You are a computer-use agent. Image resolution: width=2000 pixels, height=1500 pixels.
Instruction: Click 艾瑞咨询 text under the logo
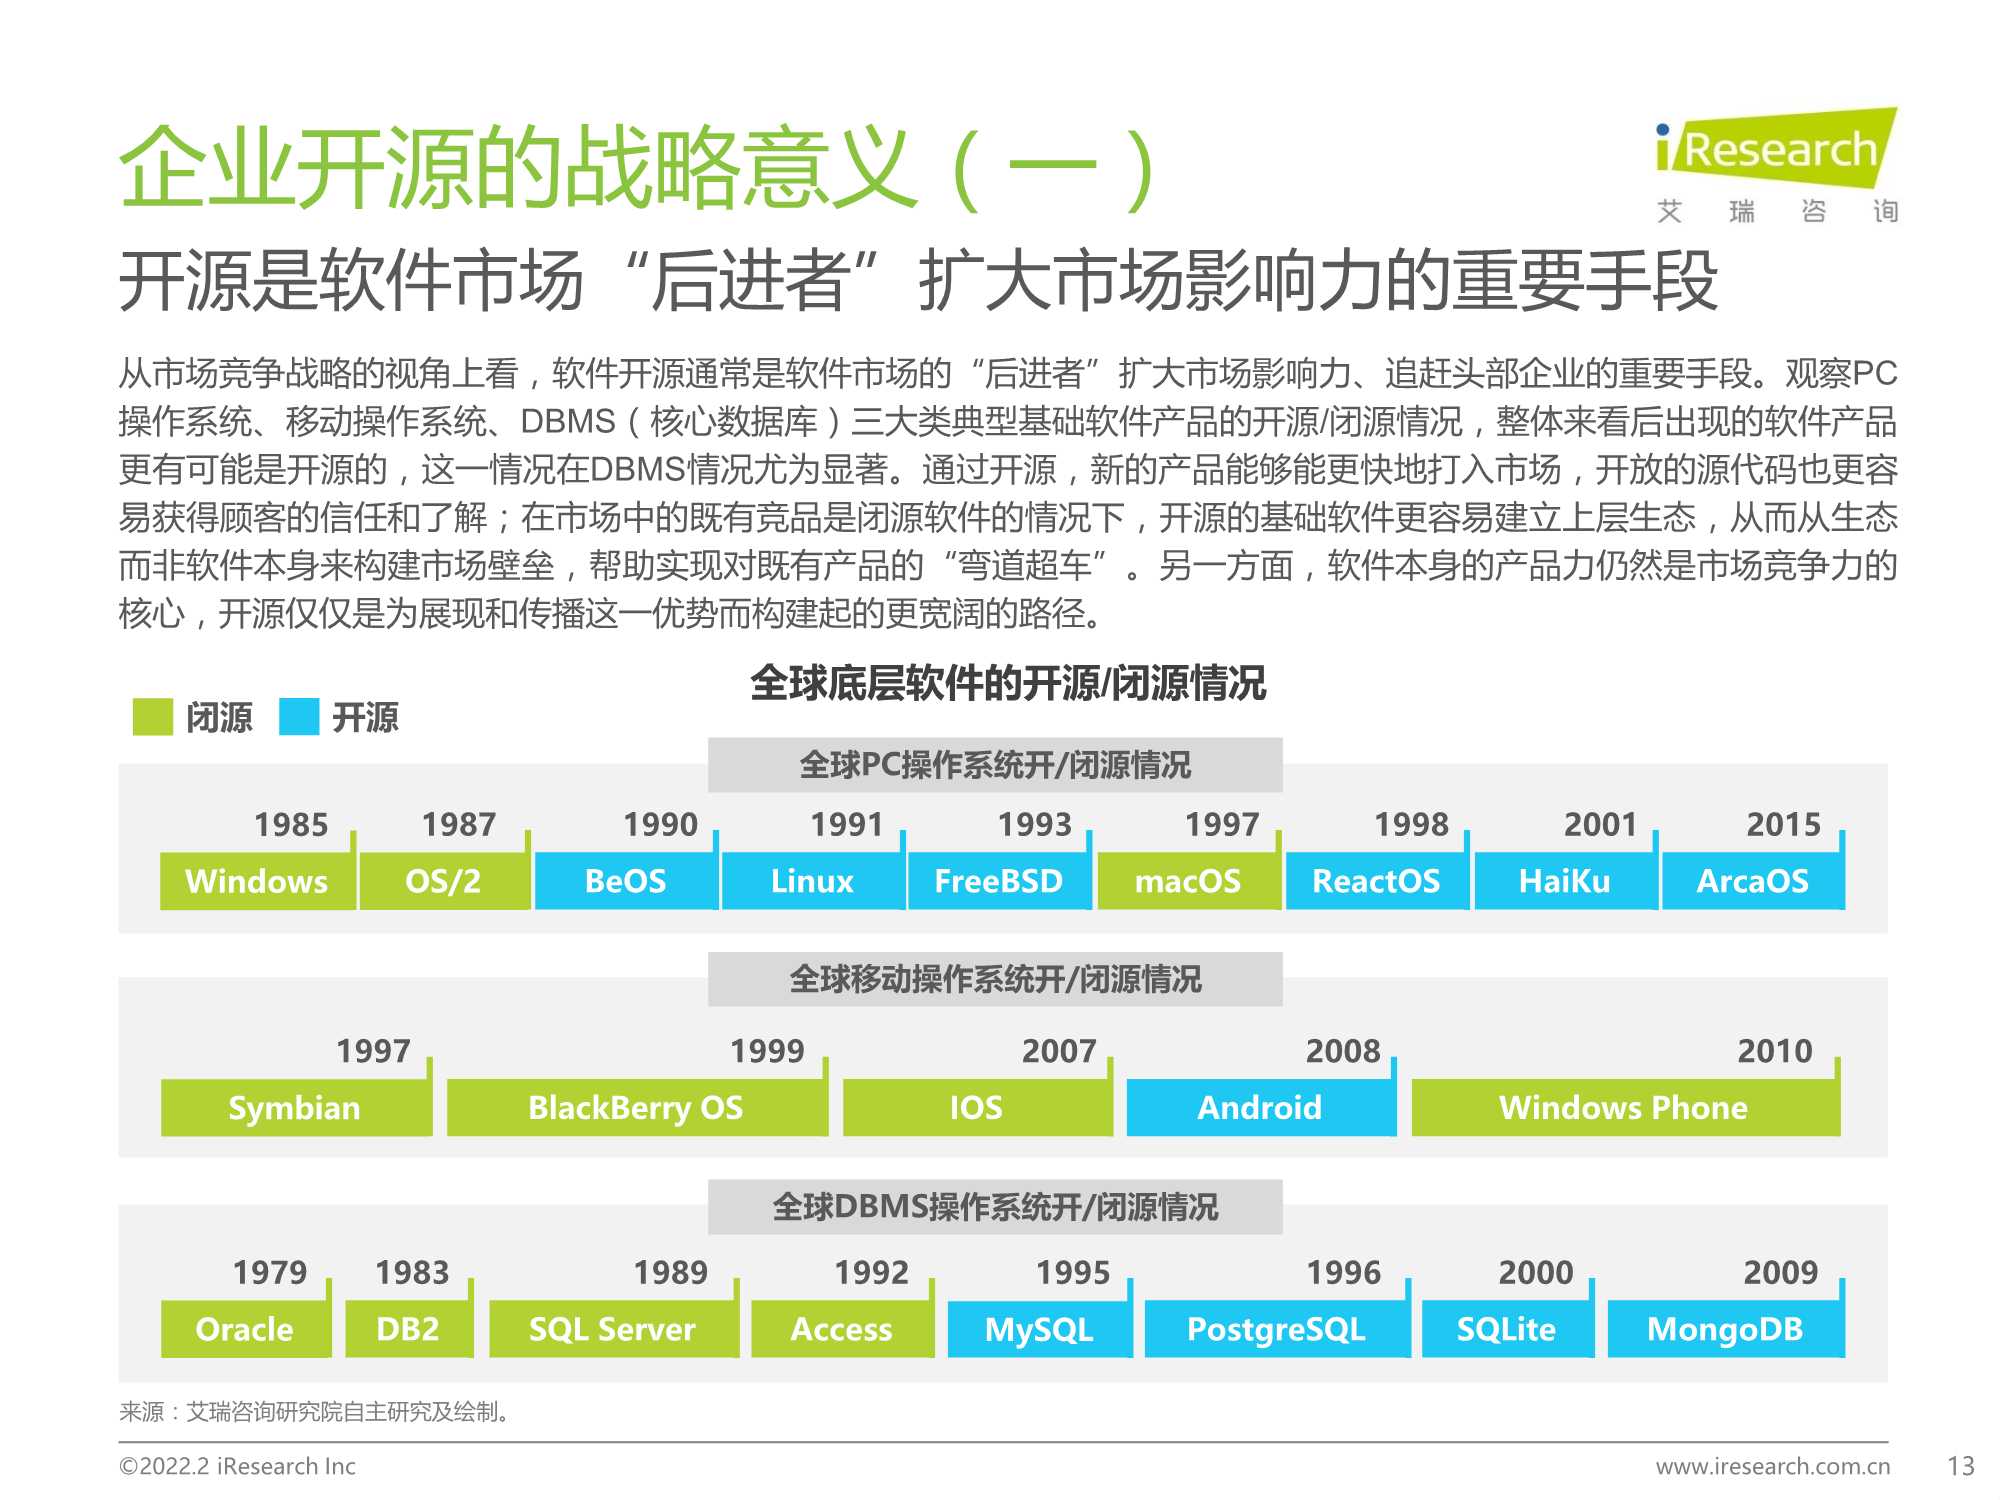click(1777, 211)
